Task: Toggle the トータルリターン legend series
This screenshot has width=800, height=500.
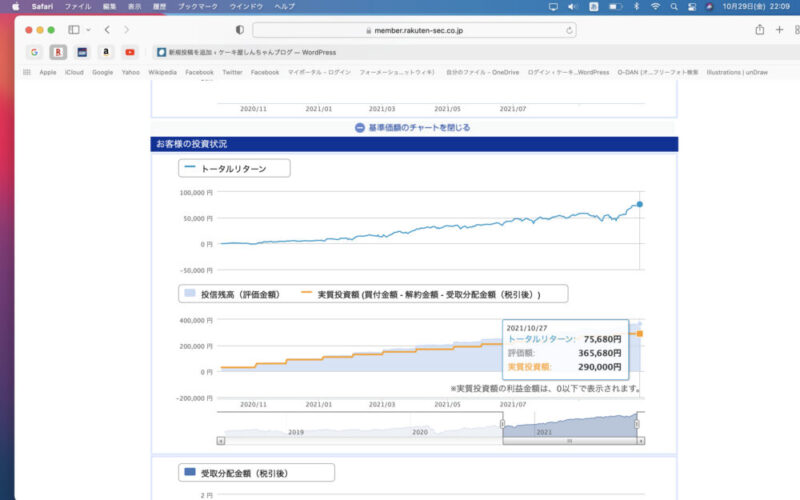Action: (x=234, y=168)
